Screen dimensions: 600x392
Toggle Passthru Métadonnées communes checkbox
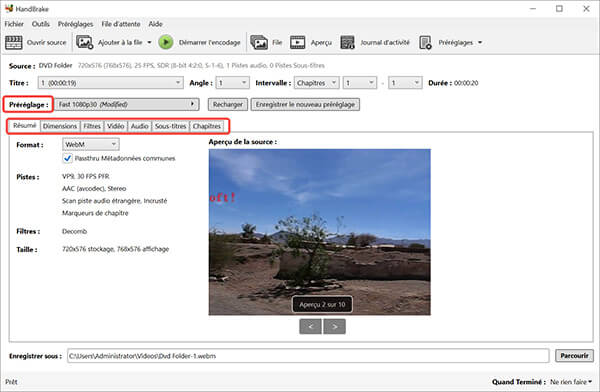point(67,158)
